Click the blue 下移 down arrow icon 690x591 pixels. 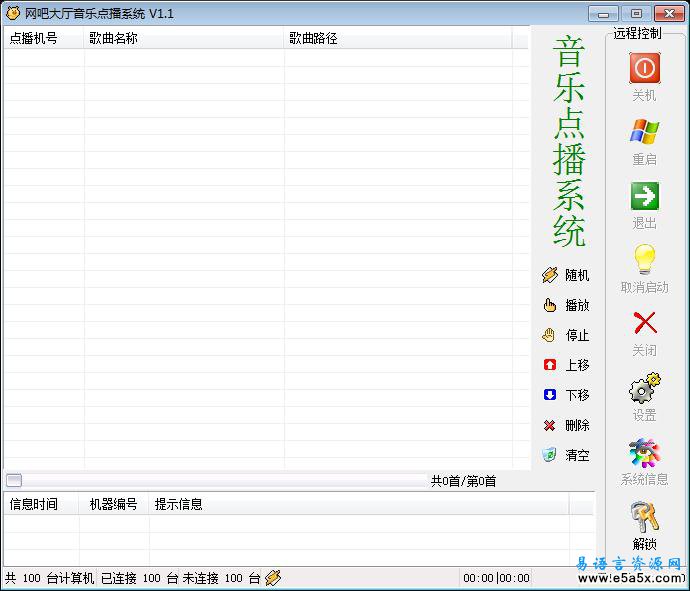point(550,395)
